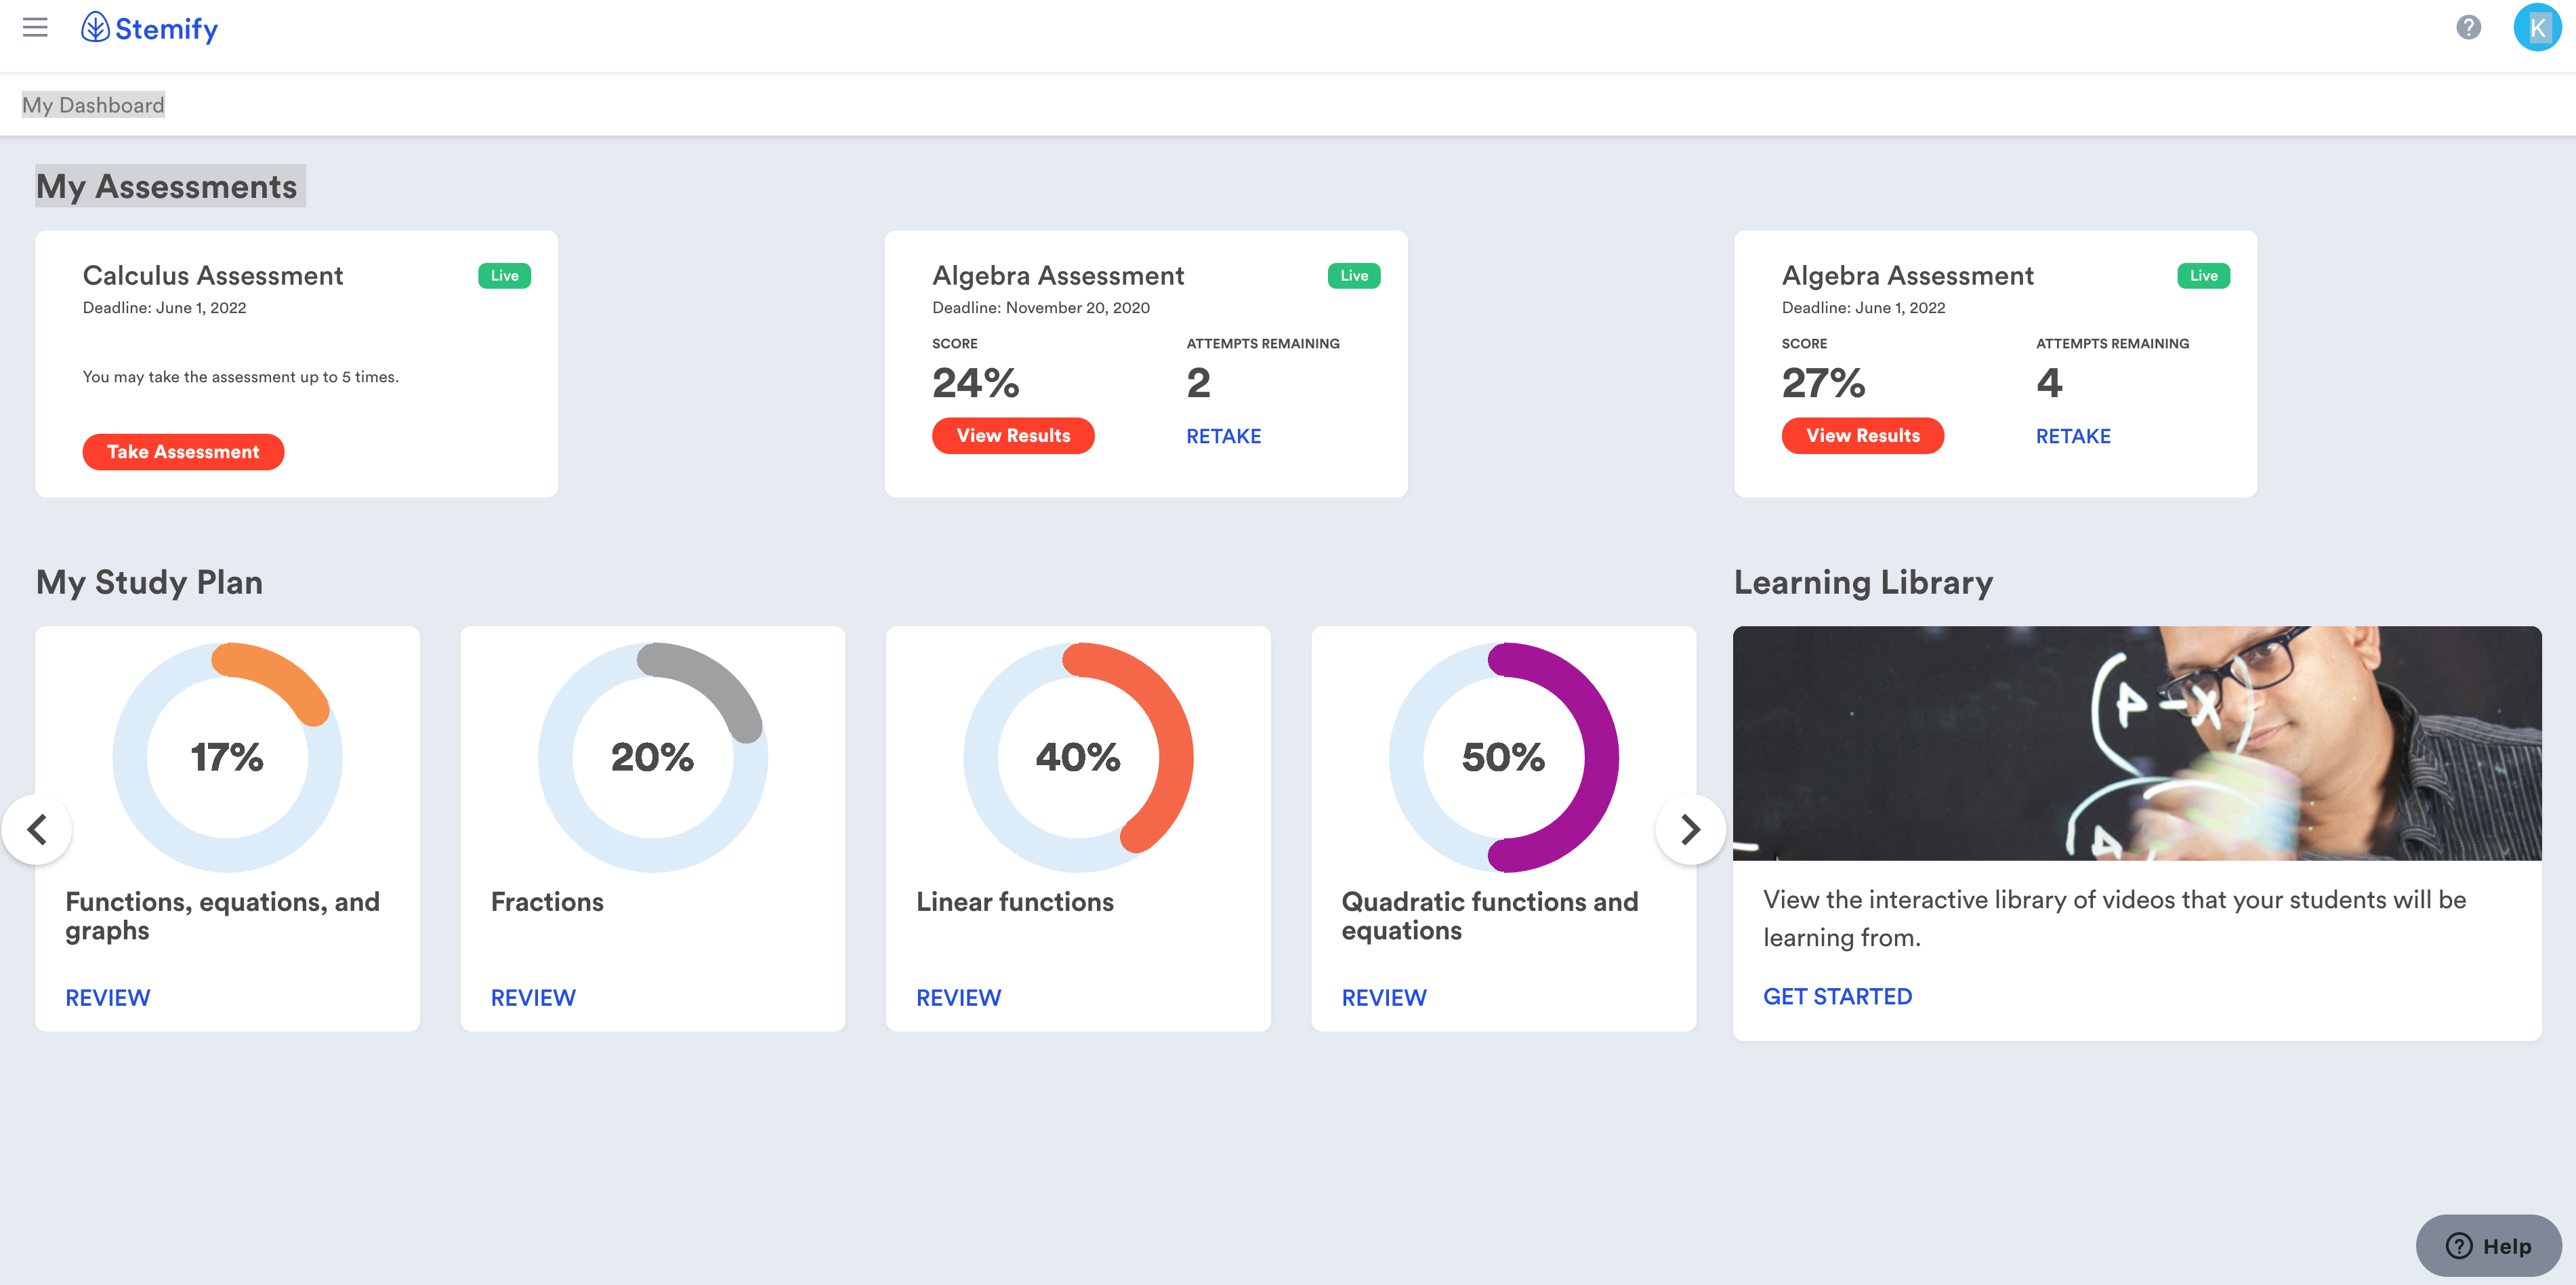The image size is (2576, 1285).
Task: Retake the Algebra Assessment with 2 attempts
Action: [1223, 436]
